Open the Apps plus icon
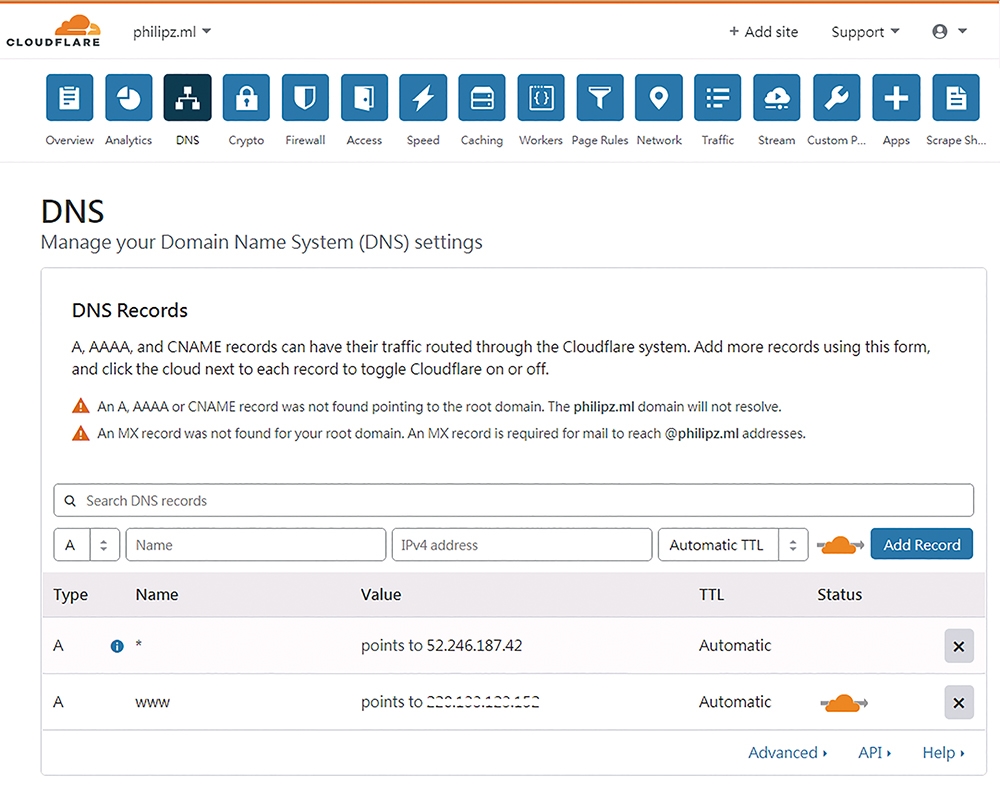The width and height of the screenshot is (1000, 785). [x=896, y=98]
